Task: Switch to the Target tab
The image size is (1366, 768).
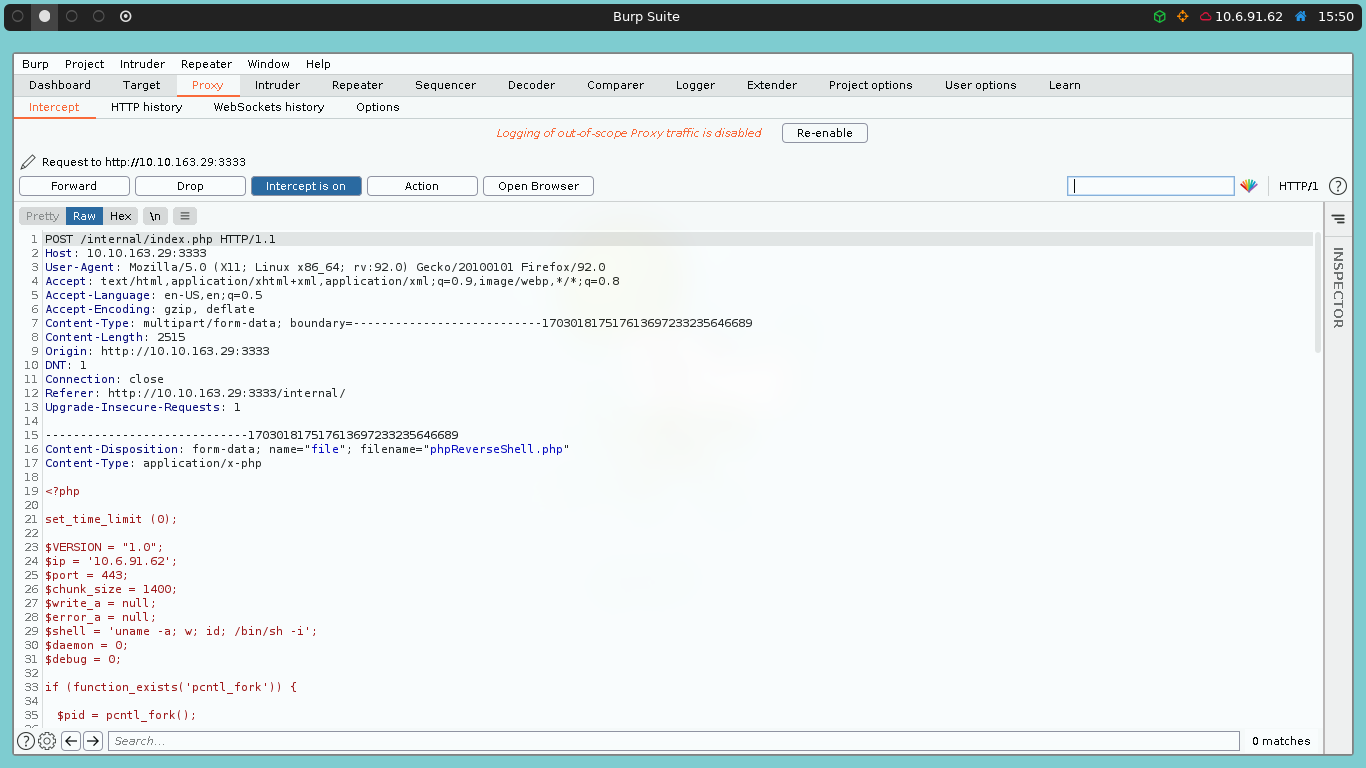Action: (x=142, y=85)
